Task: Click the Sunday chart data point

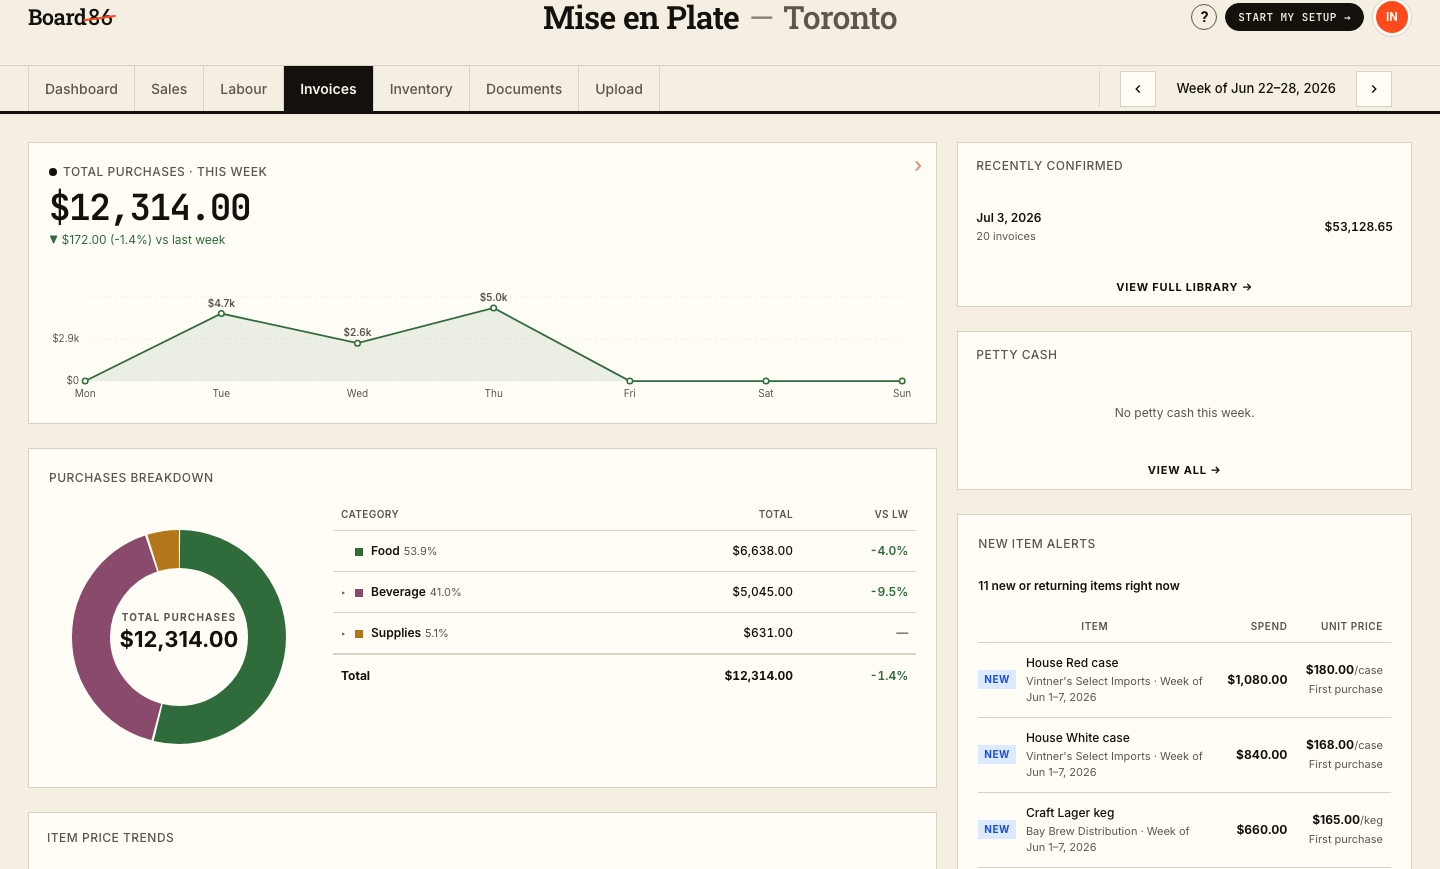Action: (x=902, y=381)
